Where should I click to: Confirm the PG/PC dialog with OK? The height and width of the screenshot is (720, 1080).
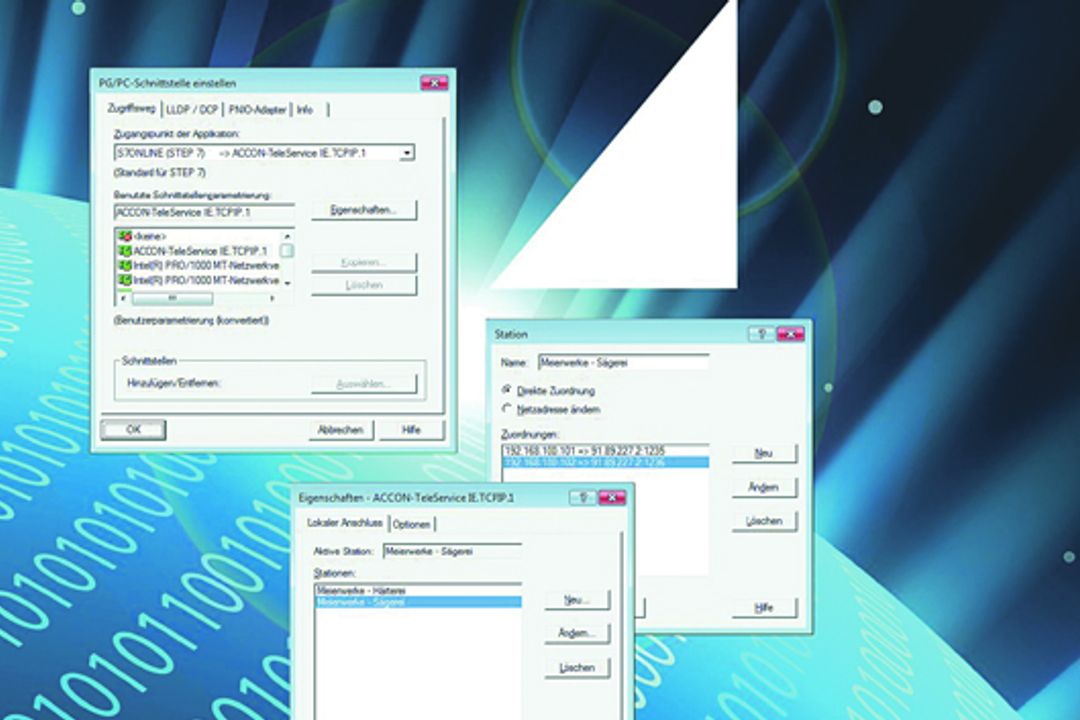click(133, 429)
